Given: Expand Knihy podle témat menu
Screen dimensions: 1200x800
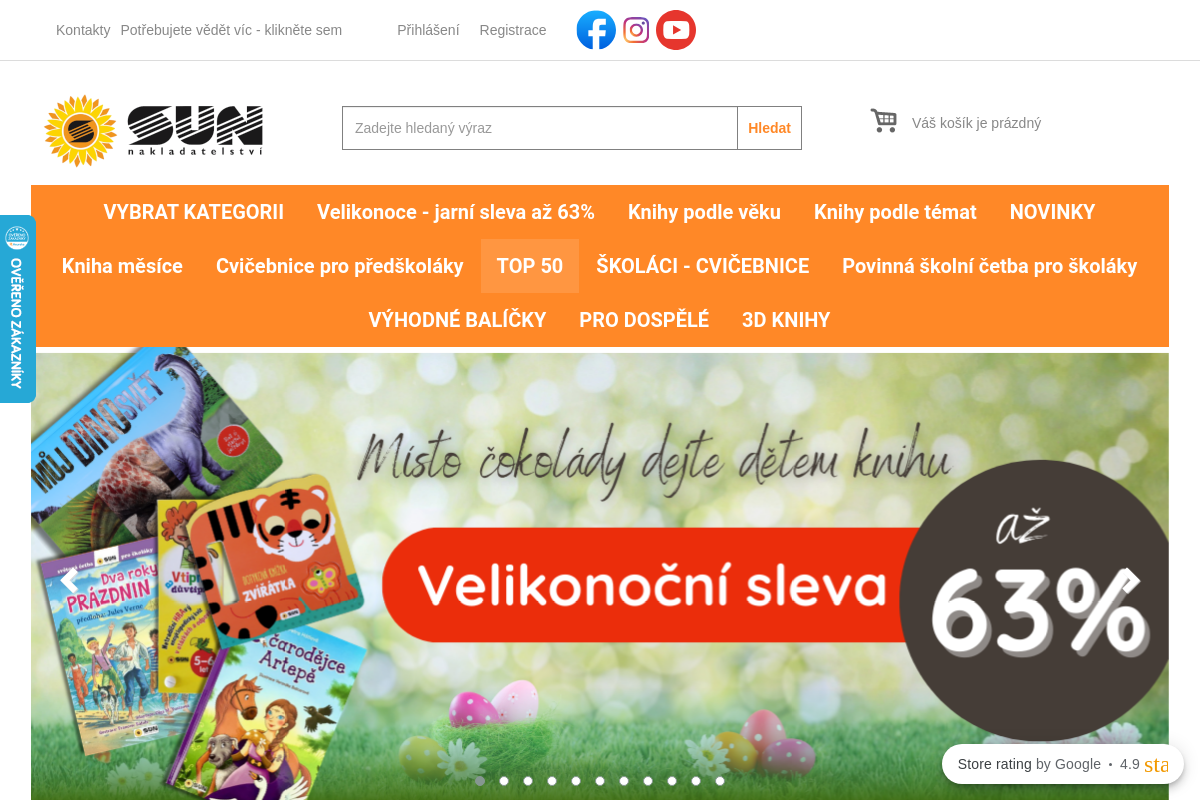Looking at the screenshot, I should pos(895,212).
